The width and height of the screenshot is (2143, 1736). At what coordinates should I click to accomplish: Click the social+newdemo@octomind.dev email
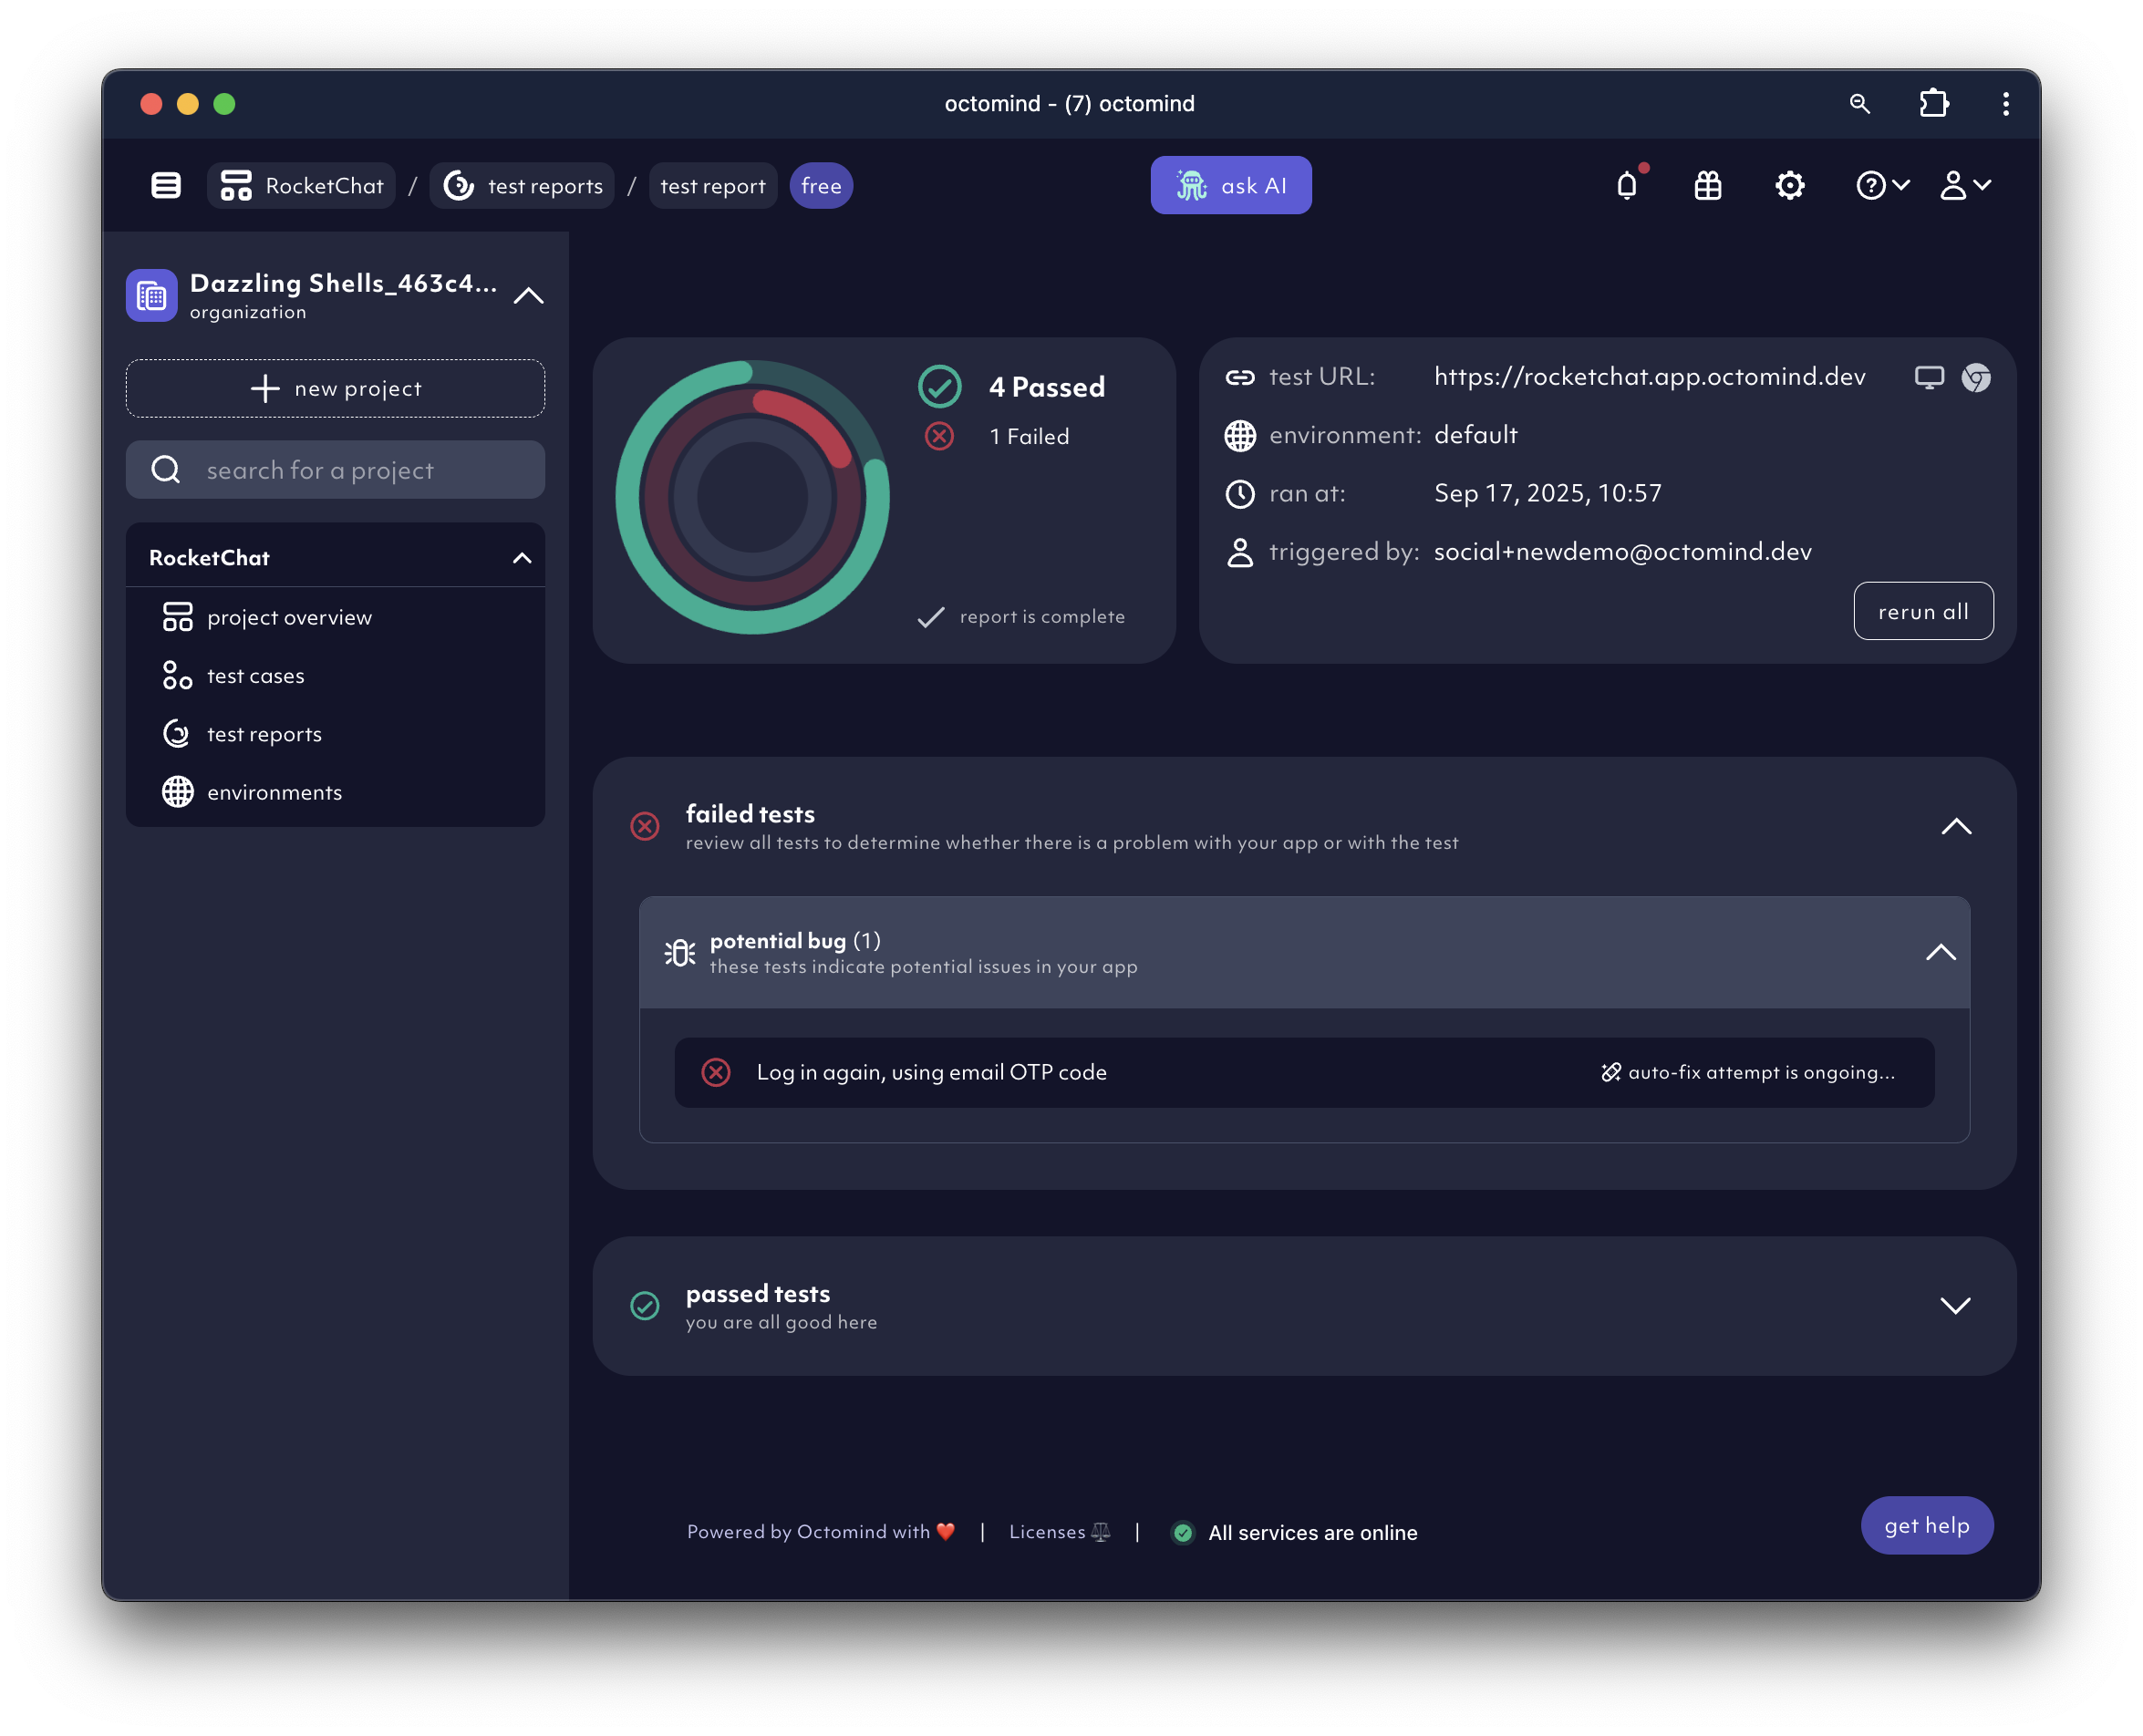click(x=1623, y=552)
